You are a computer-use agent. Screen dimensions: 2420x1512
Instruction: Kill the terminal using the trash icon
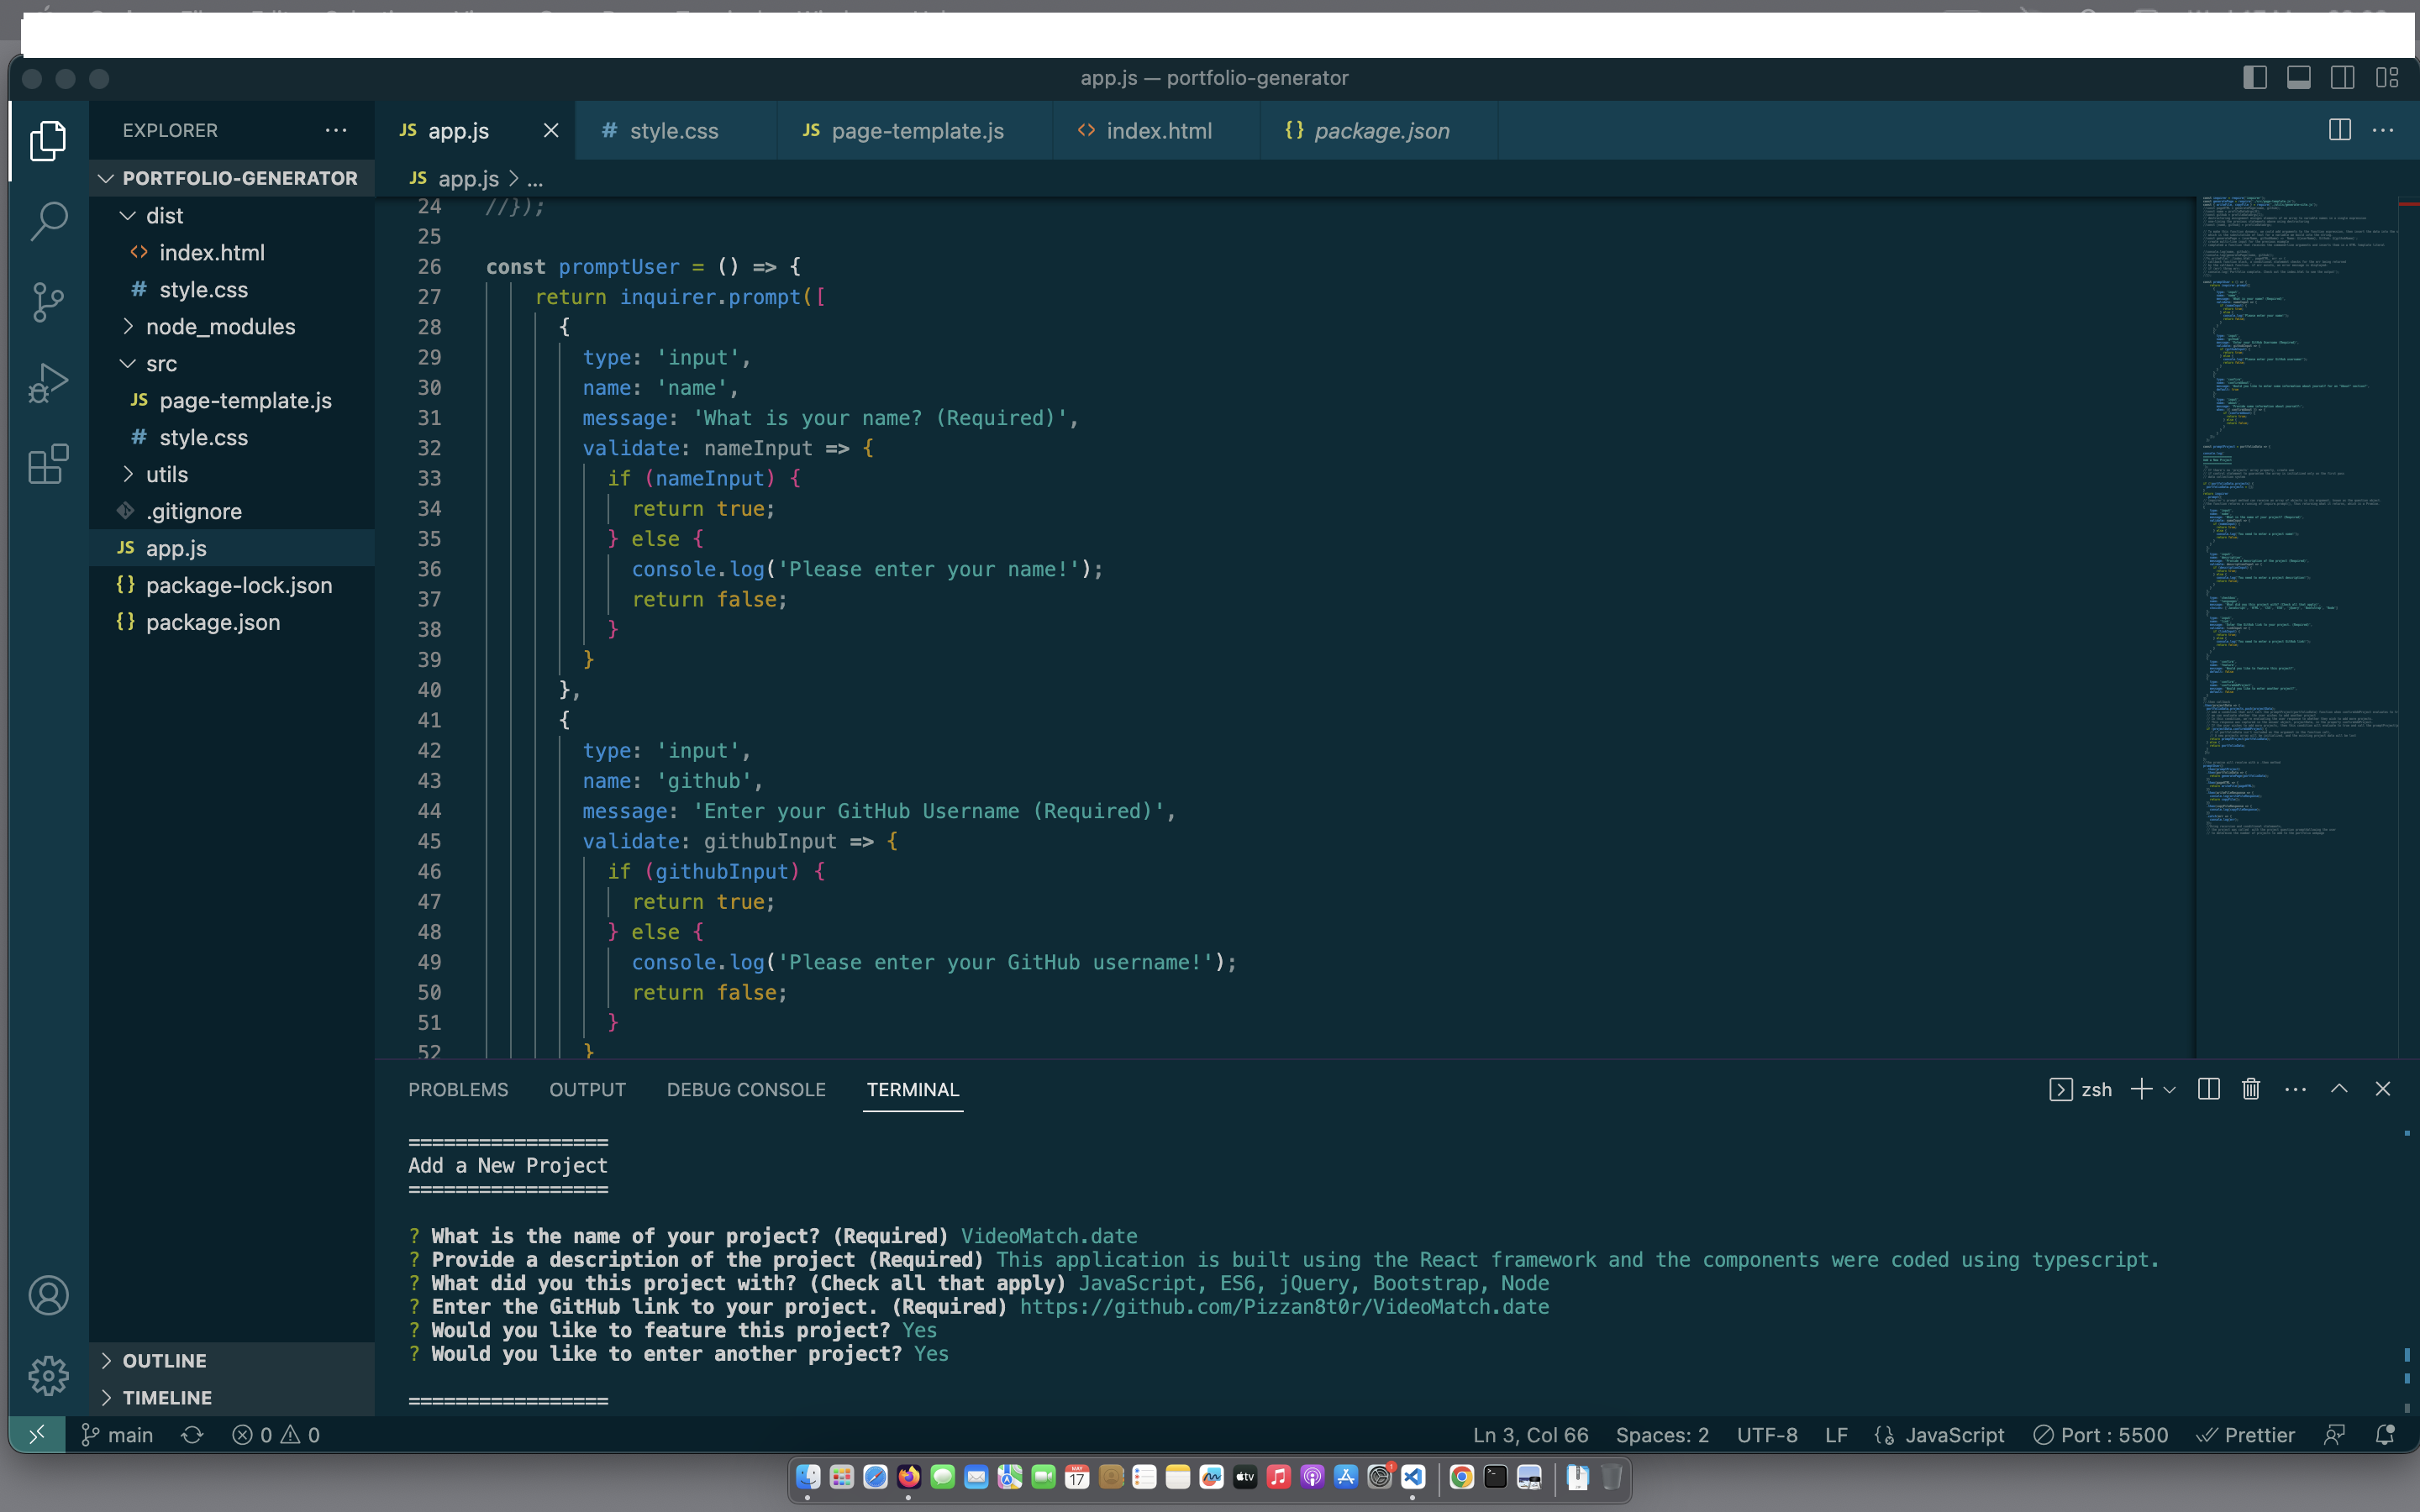(2251, 1089)
